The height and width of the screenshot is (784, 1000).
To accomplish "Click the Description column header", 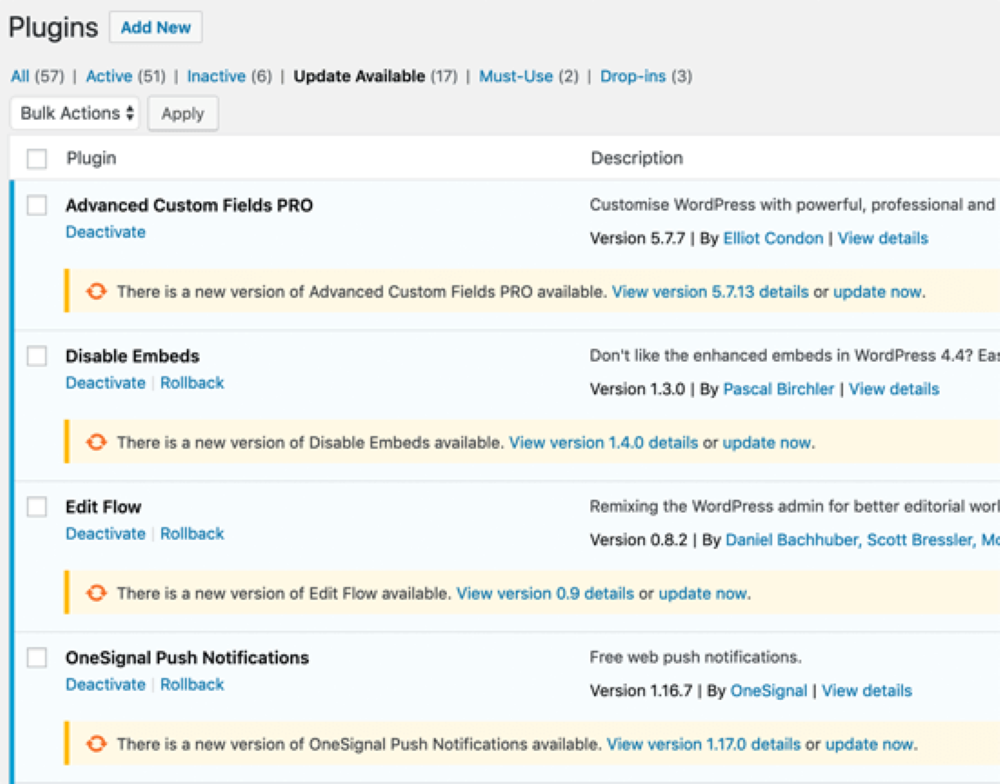I will coord(636,158).
